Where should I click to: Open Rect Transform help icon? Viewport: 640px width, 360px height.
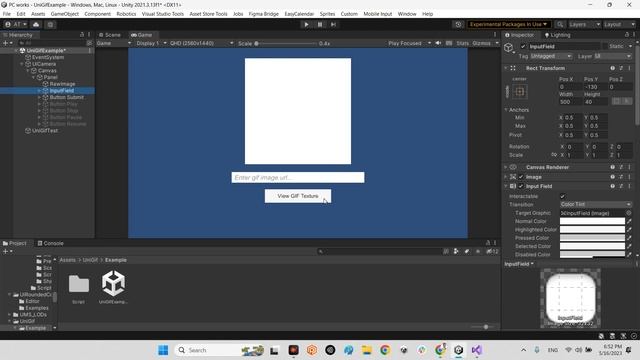[x=612, y=68]
